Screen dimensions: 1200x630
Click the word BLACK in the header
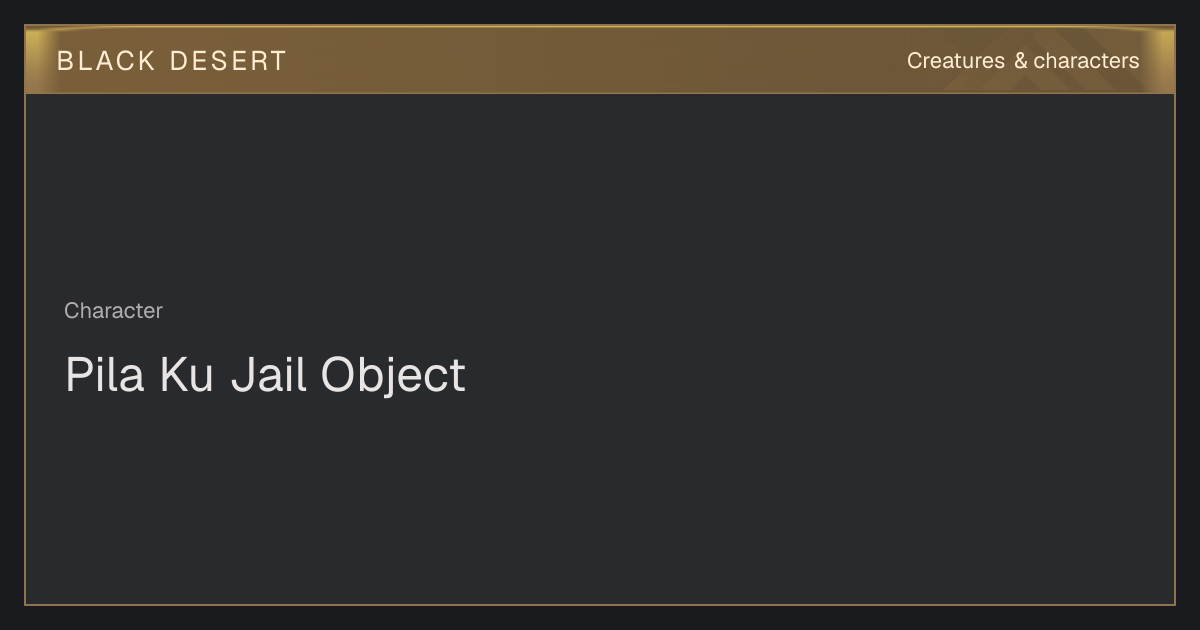click(106, 61)
